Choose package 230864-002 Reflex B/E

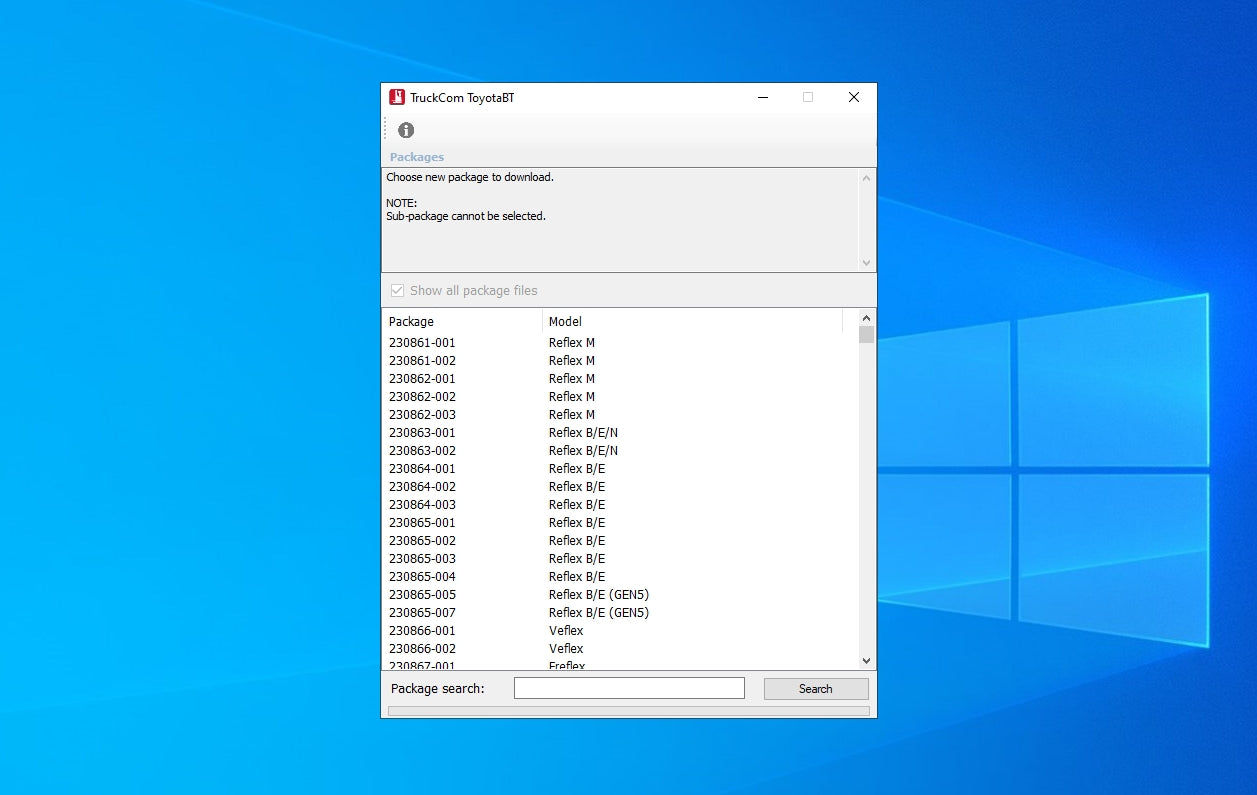(422, 487)
